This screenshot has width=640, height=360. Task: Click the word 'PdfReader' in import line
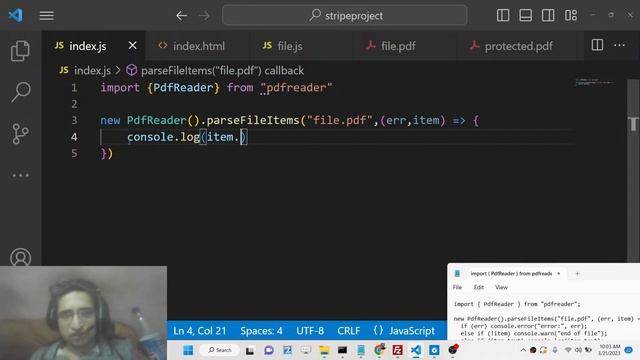pyautogui.click(x=183, y=88)
